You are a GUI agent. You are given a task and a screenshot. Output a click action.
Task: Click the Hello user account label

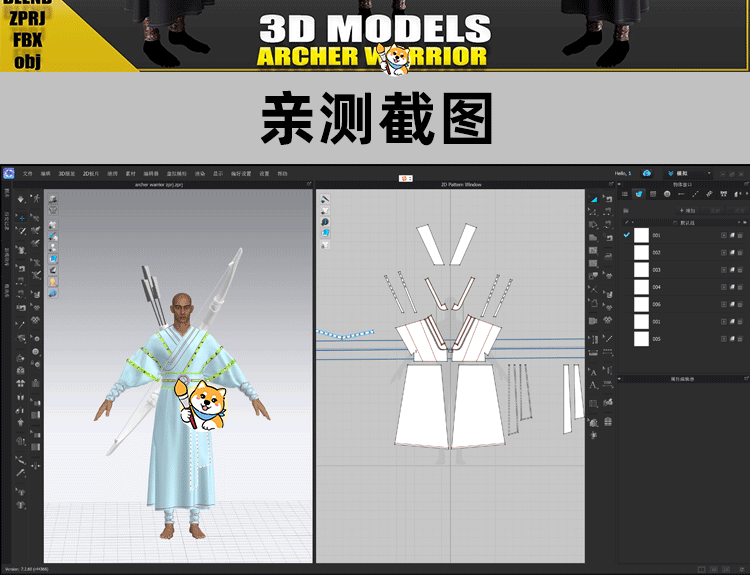(621, 174)
